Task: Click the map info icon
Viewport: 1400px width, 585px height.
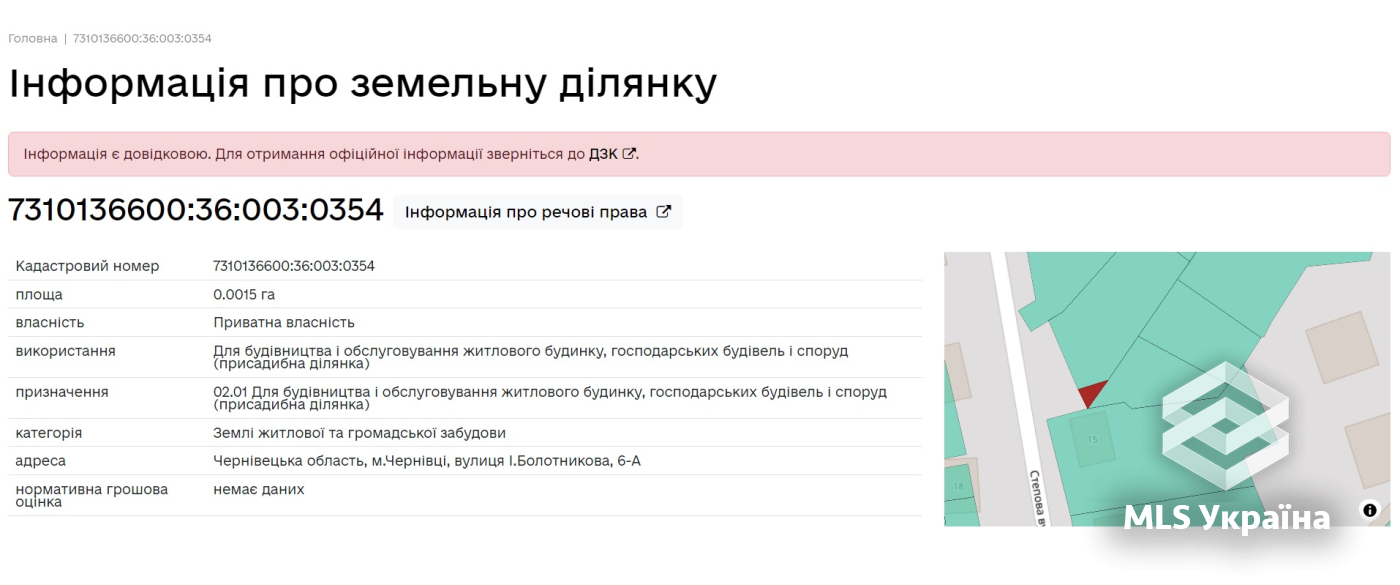Action: (1370, 510)
